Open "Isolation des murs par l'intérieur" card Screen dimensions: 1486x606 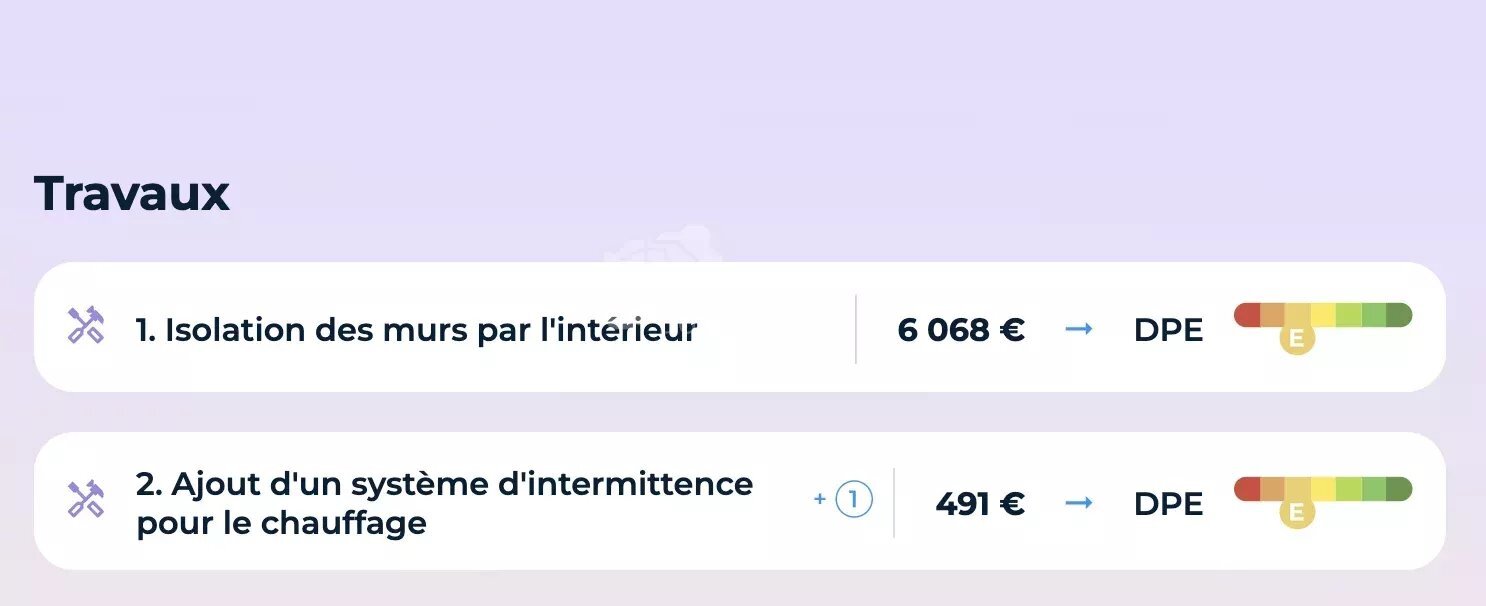point(740,327)
